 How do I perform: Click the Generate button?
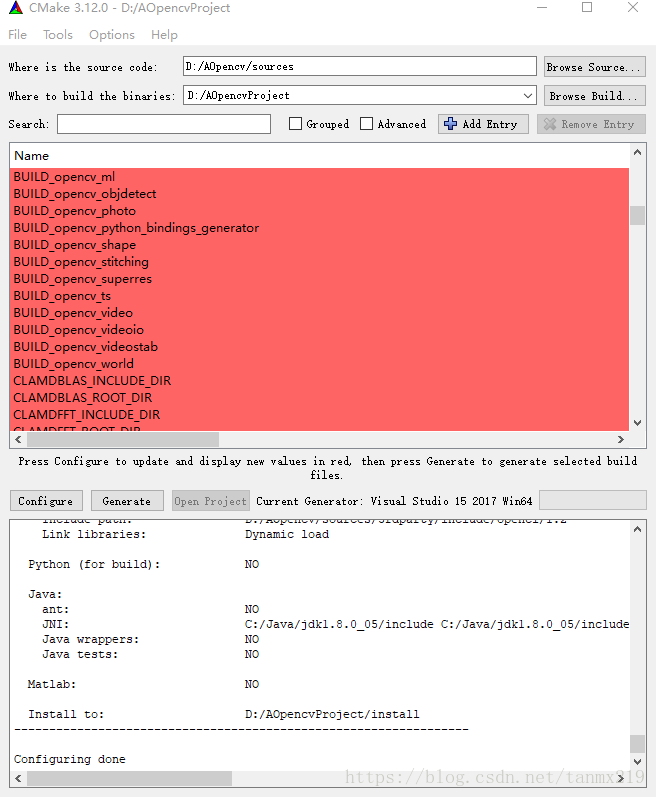(127, 501)
